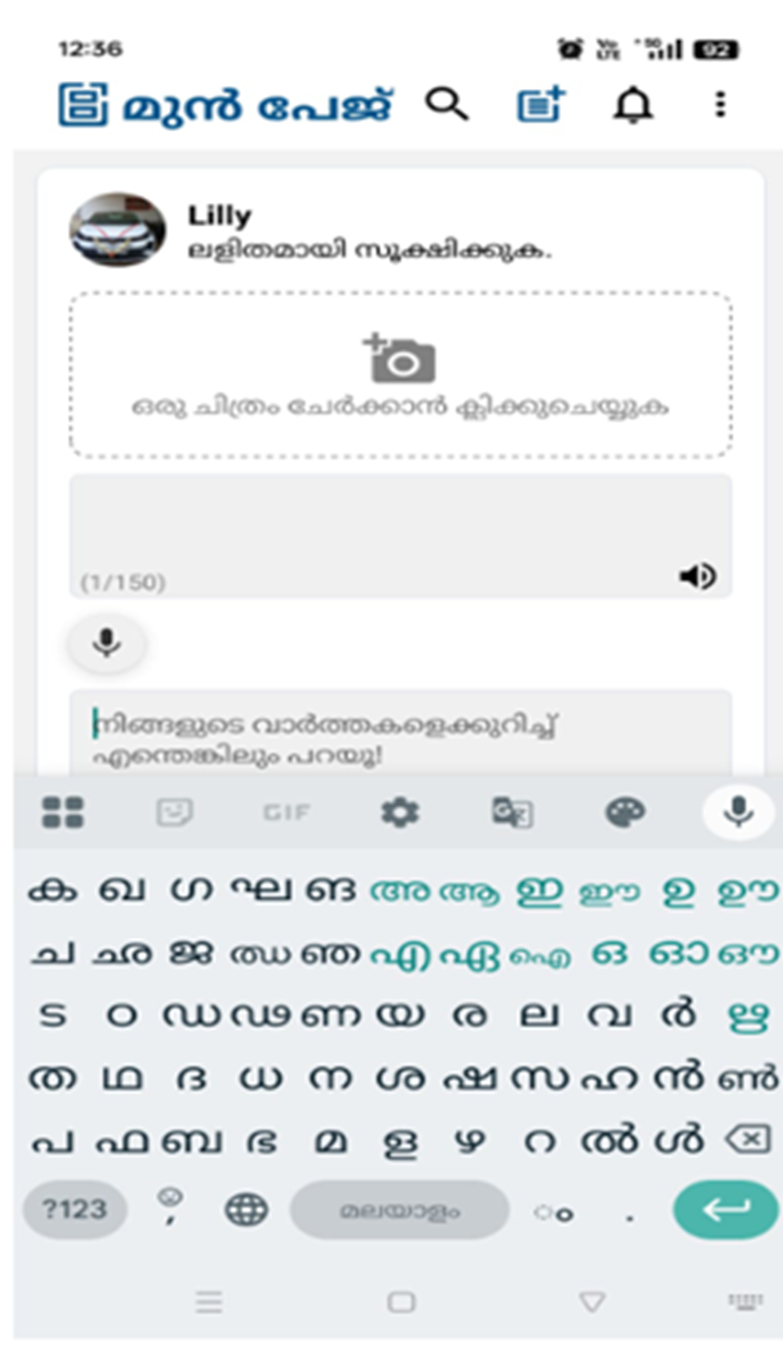Switch to ?123 symbols keyboard

pyautogui.click(x=75, y=1210)
